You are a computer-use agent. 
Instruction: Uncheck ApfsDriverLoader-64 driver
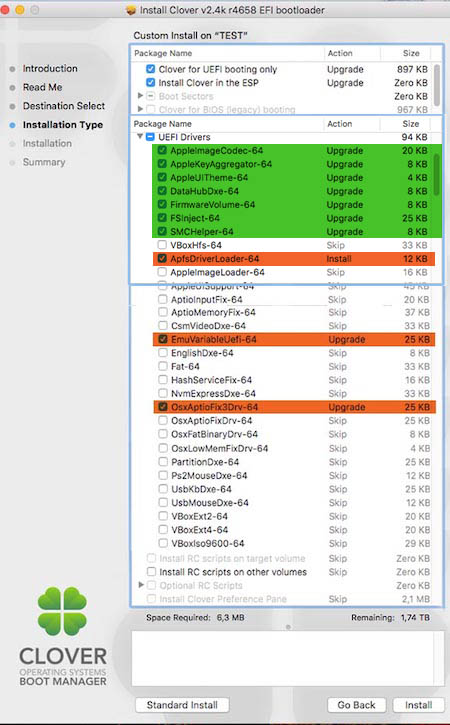pos(162,258)
